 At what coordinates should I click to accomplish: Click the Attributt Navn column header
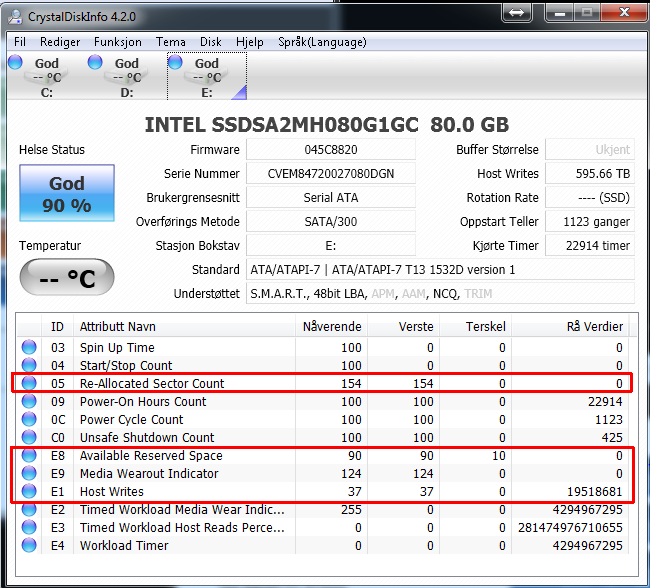click(184, 326)
